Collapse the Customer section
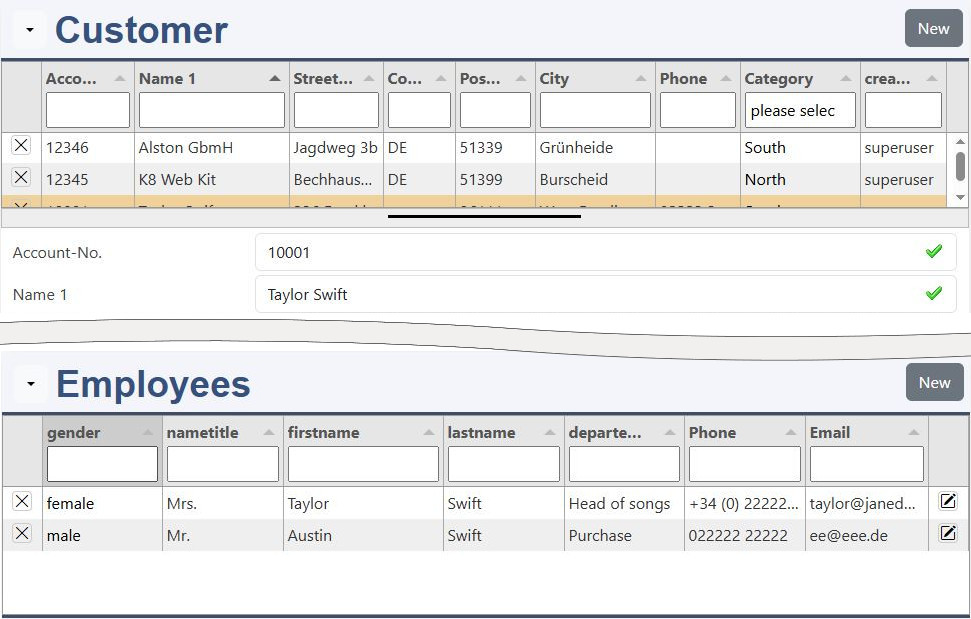Viewport: 971px width, 619px height. (30, 30)
